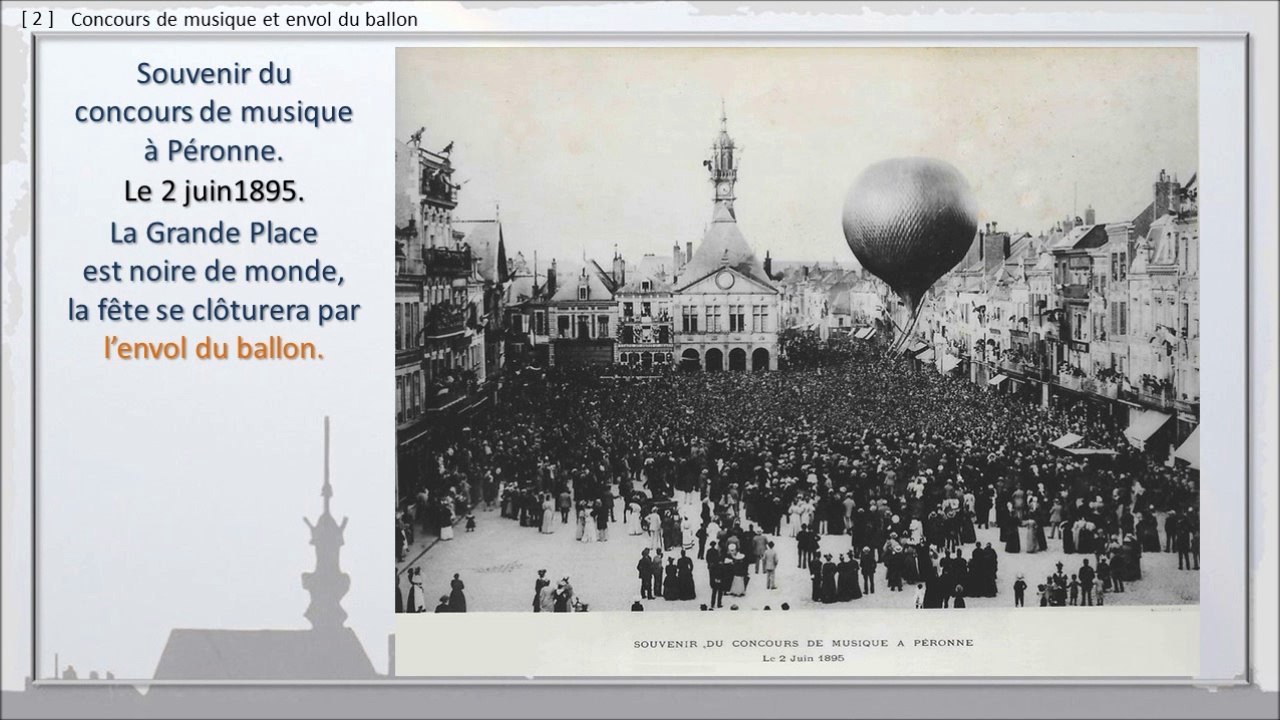The height and width of the screenshot is (720, 1280).
Task: Click the heading line "Souvenir du"
Action: click(214, 74)
